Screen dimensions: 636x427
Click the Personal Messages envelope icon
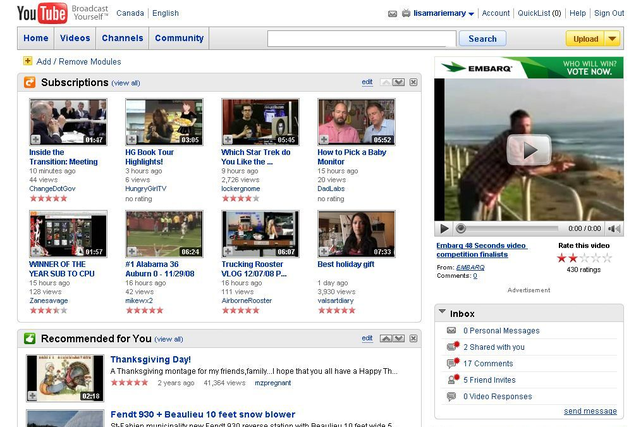[451, 330]
